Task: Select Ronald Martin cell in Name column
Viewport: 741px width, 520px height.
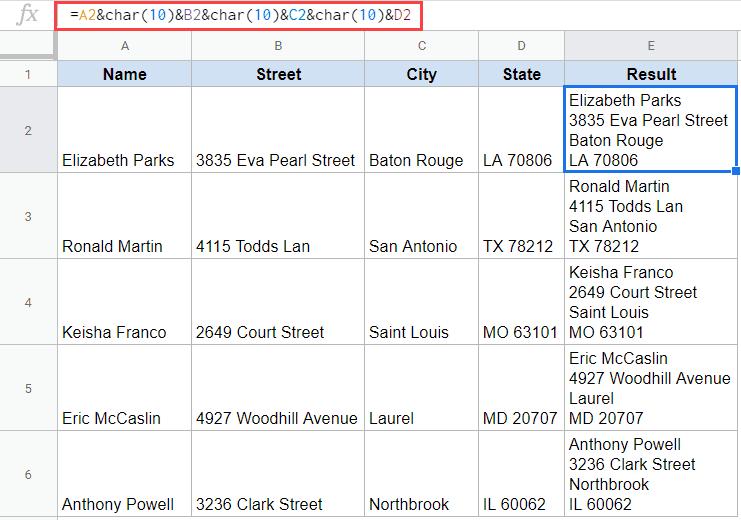Action: (x=124, y=216)
